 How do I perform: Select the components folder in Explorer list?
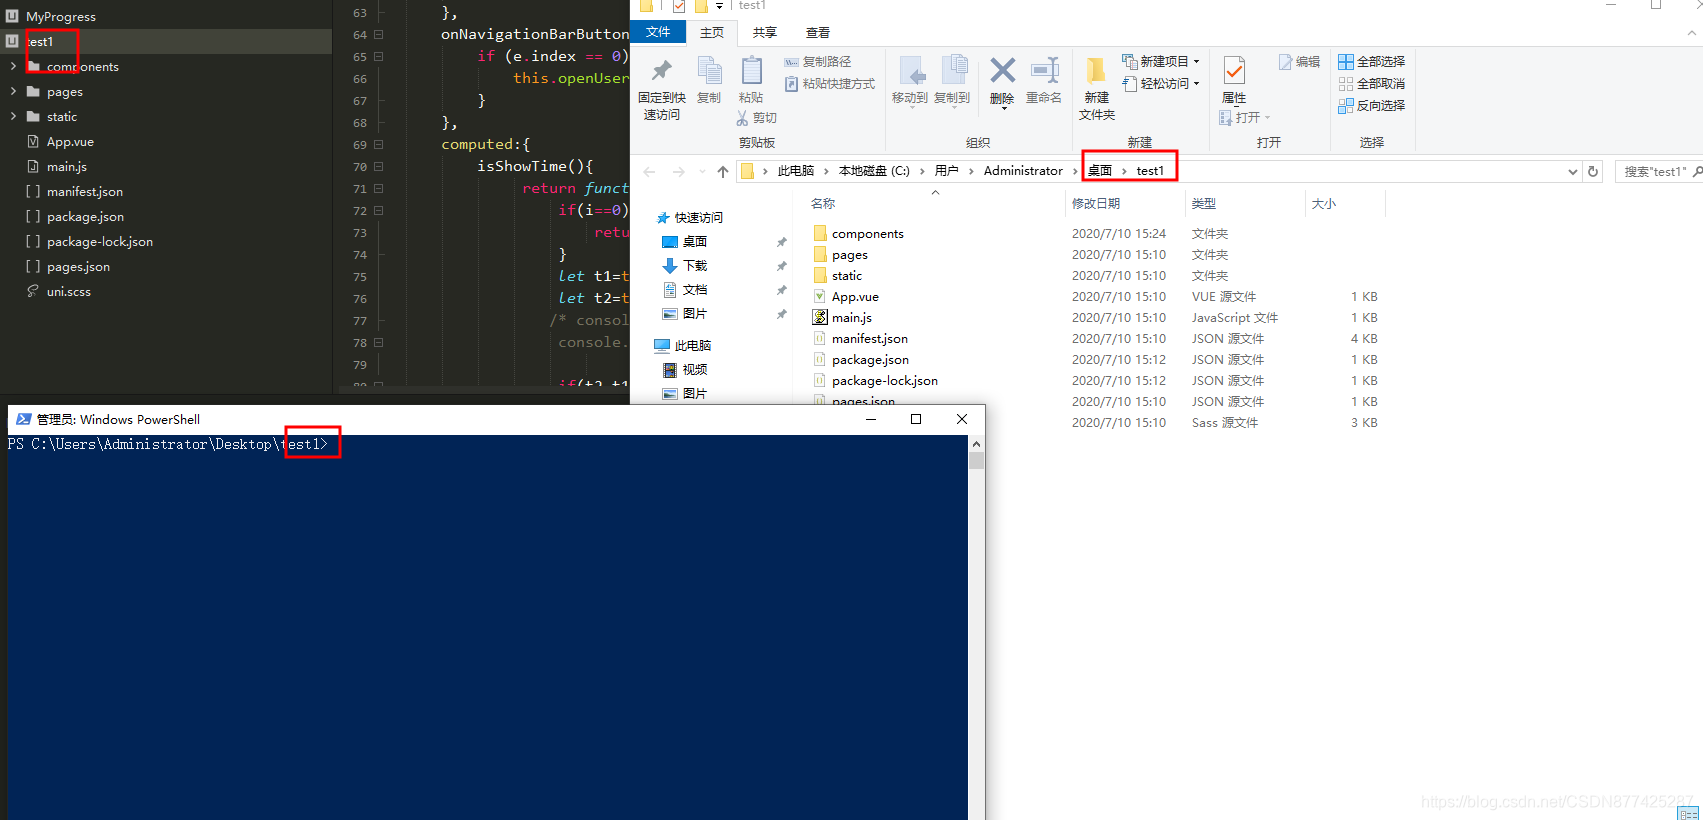867,234
